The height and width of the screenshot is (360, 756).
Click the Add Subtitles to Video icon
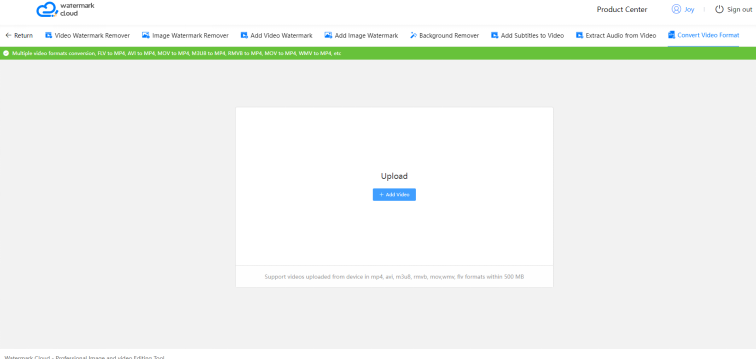point(494,35)
